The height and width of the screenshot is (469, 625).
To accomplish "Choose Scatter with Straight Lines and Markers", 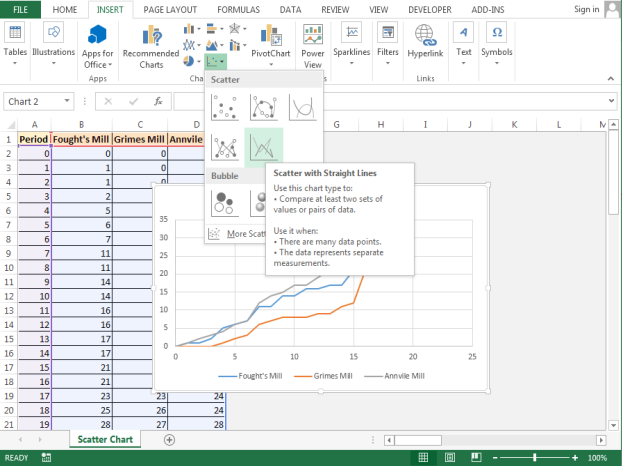I will (225, 147).
